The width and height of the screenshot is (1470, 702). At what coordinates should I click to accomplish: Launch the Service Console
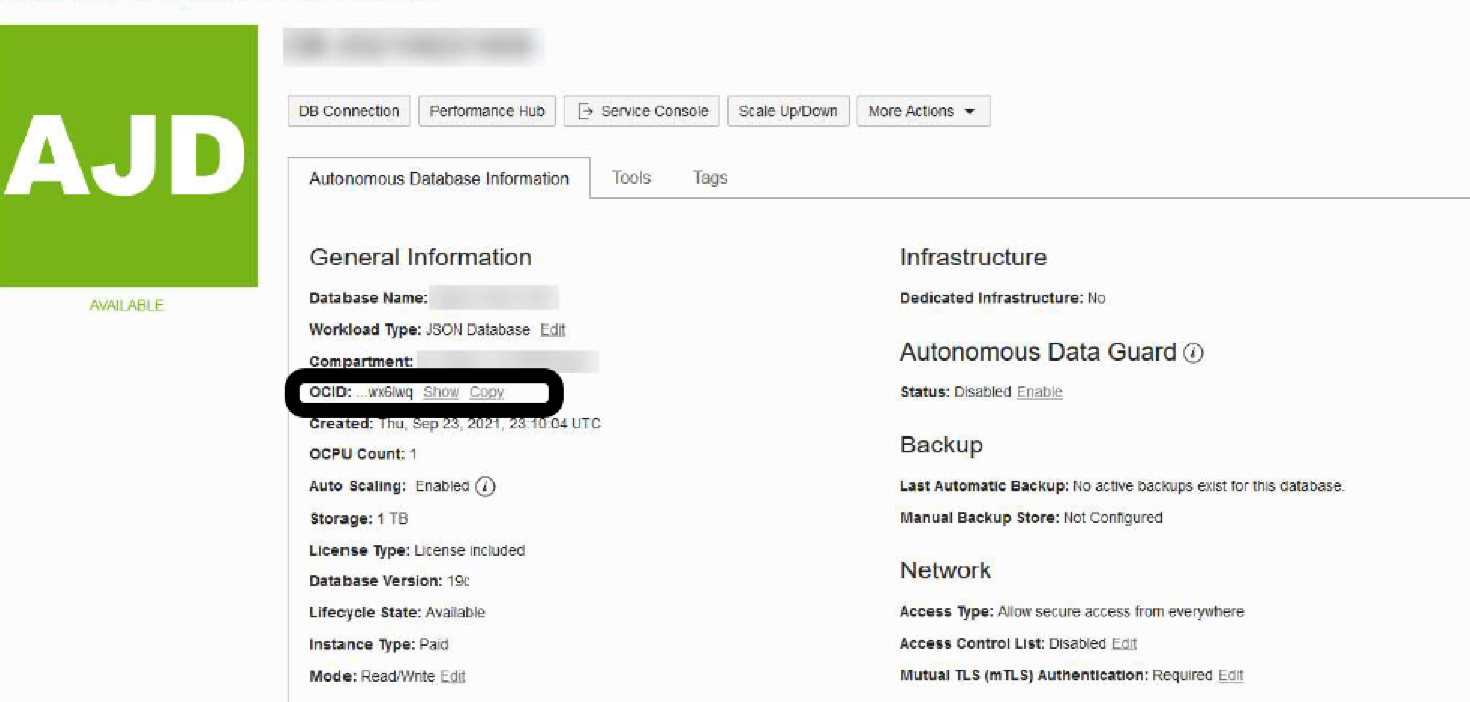644,111
